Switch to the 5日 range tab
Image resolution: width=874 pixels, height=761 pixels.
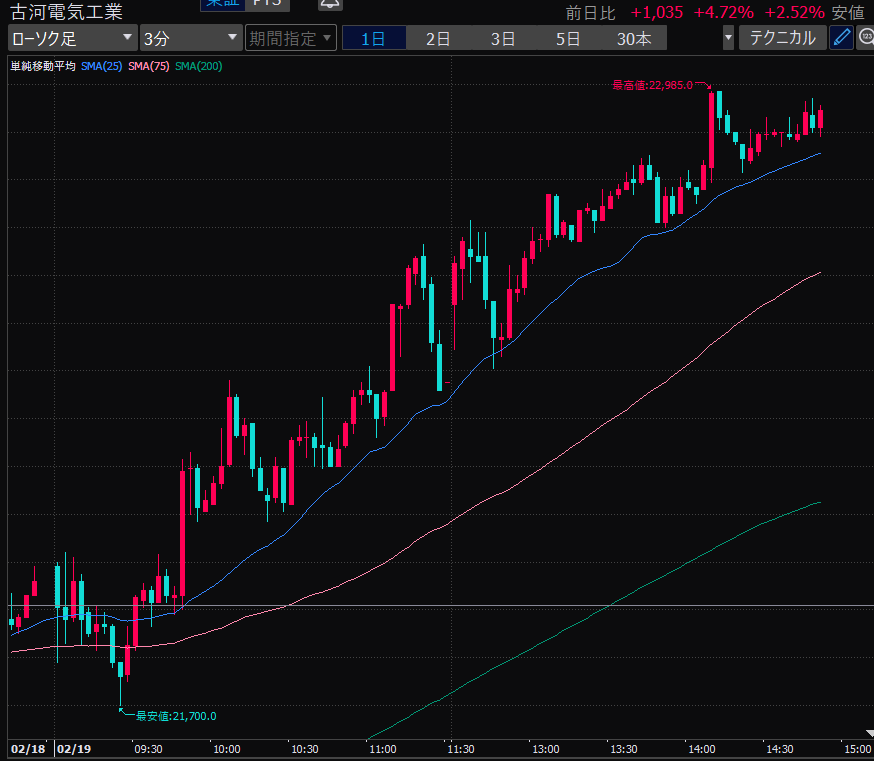568,39
